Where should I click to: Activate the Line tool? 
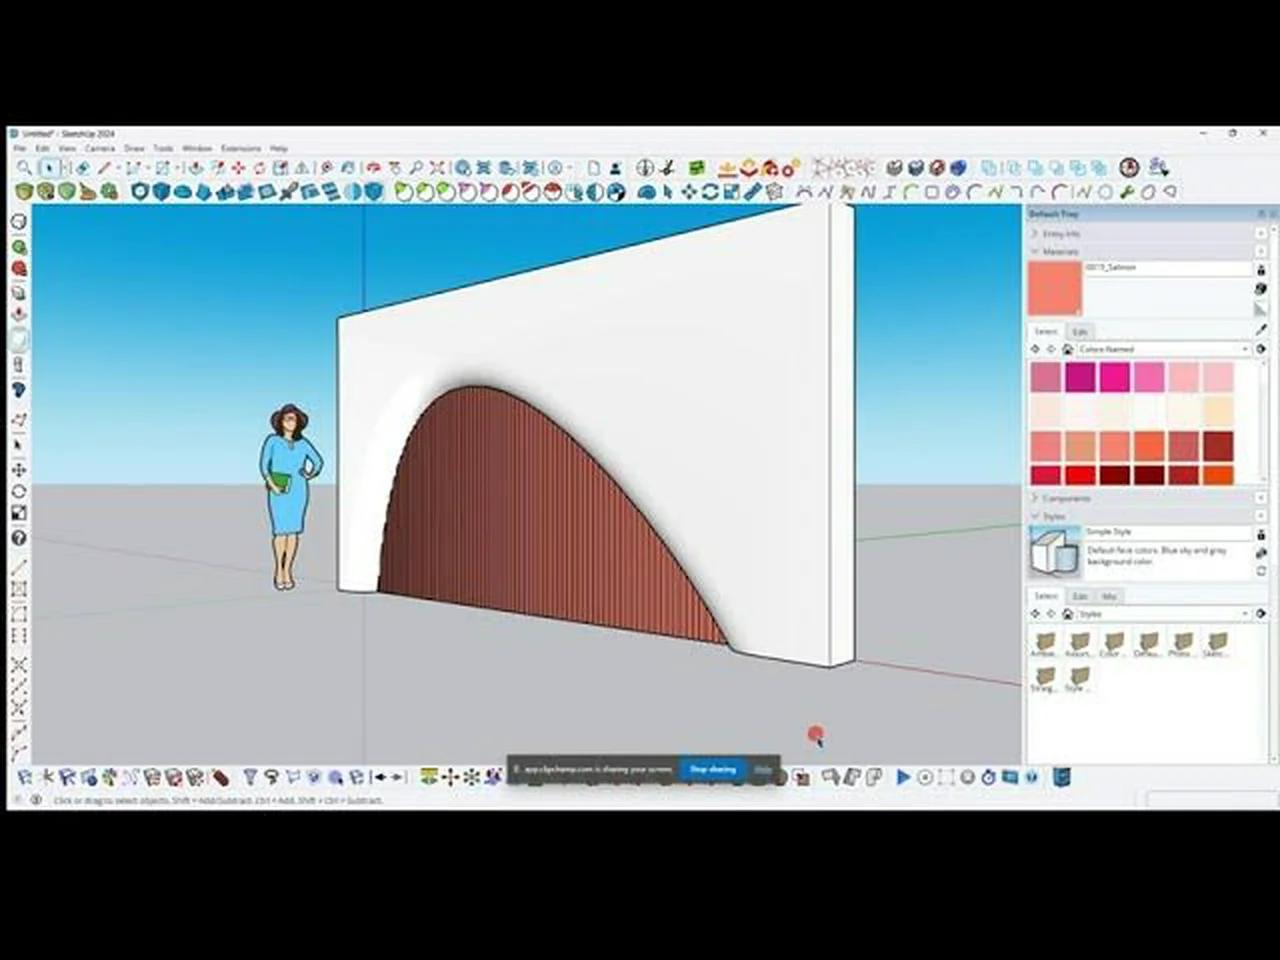[104, 167]
